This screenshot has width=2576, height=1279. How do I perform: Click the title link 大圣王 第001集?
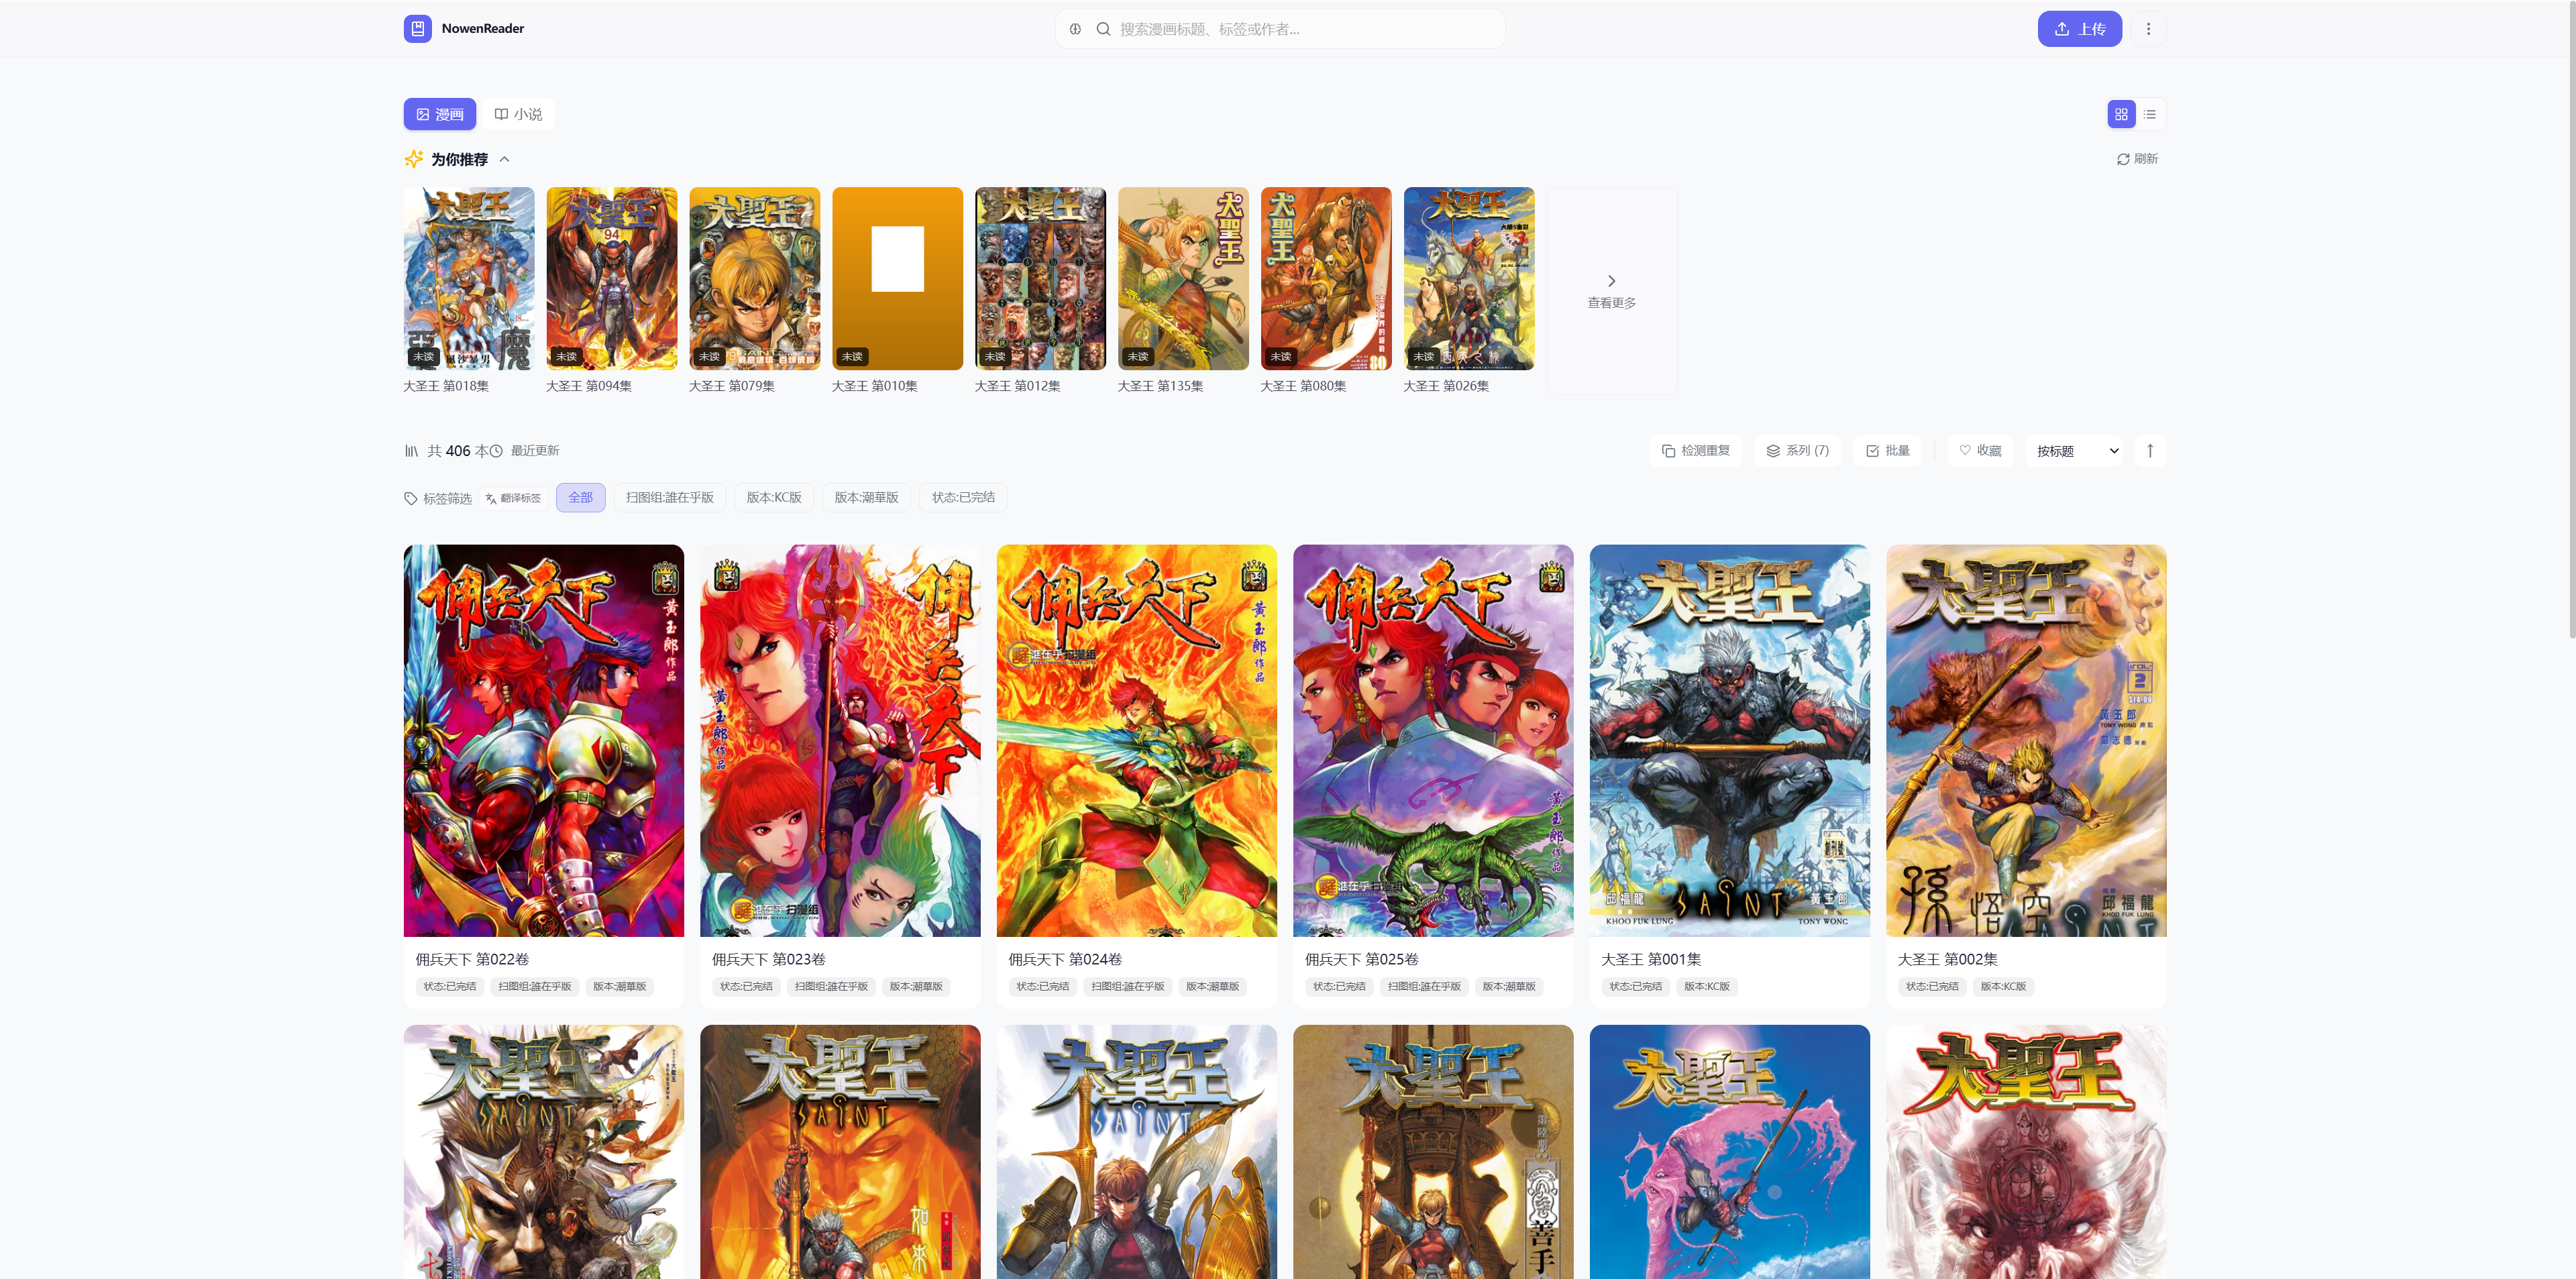tap(1651, 959)
